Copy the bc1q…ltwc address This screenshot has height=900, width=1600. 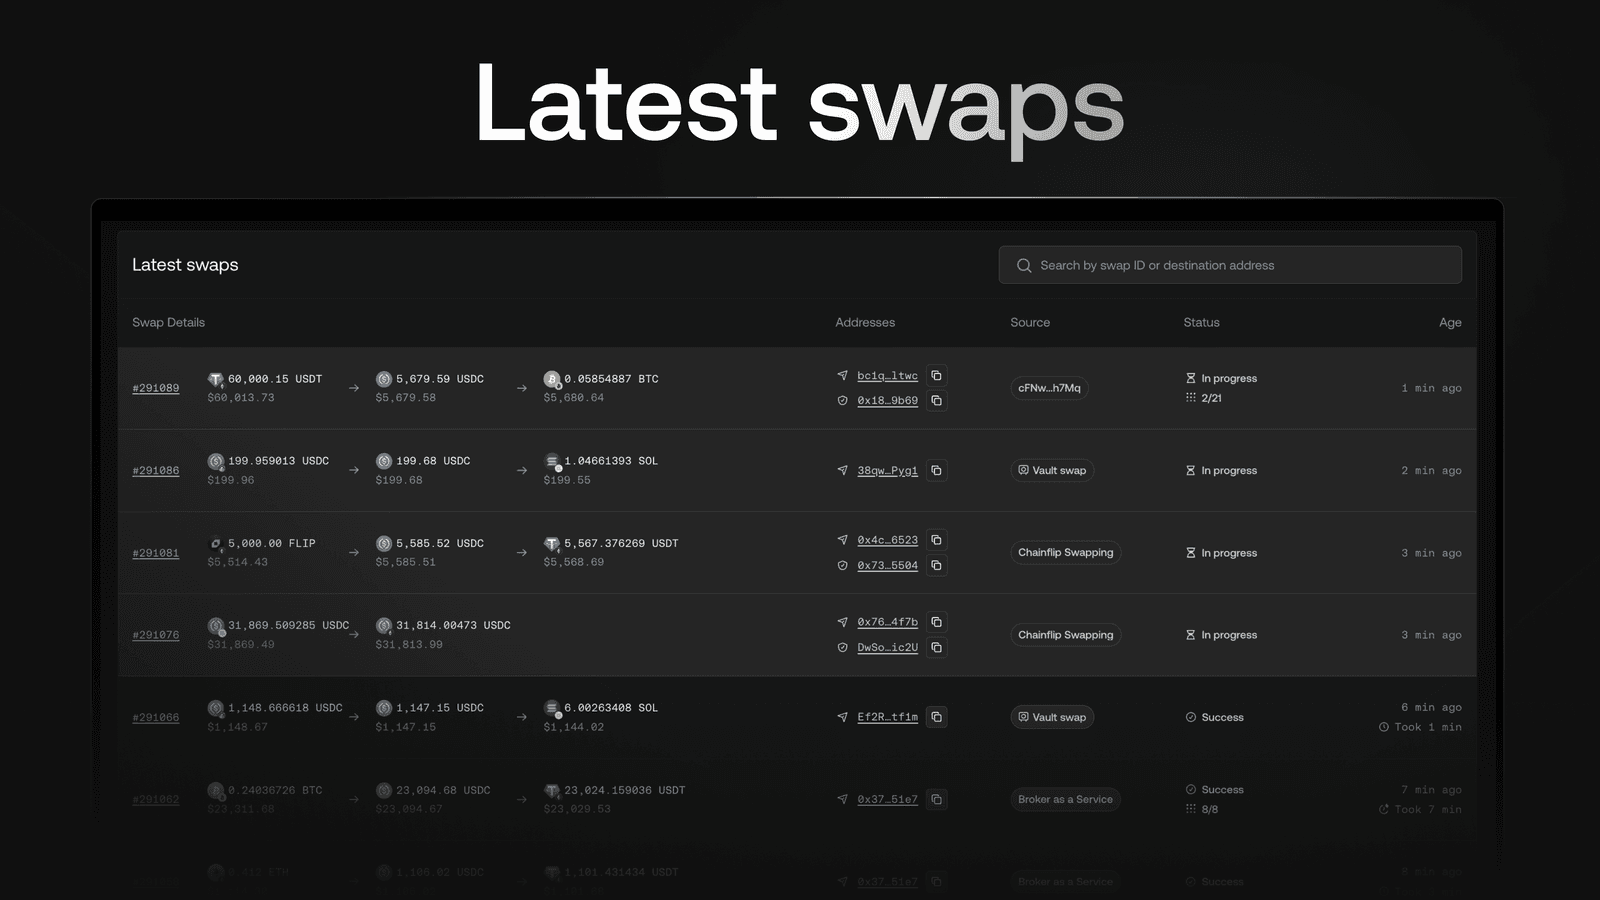pos(936,376)
